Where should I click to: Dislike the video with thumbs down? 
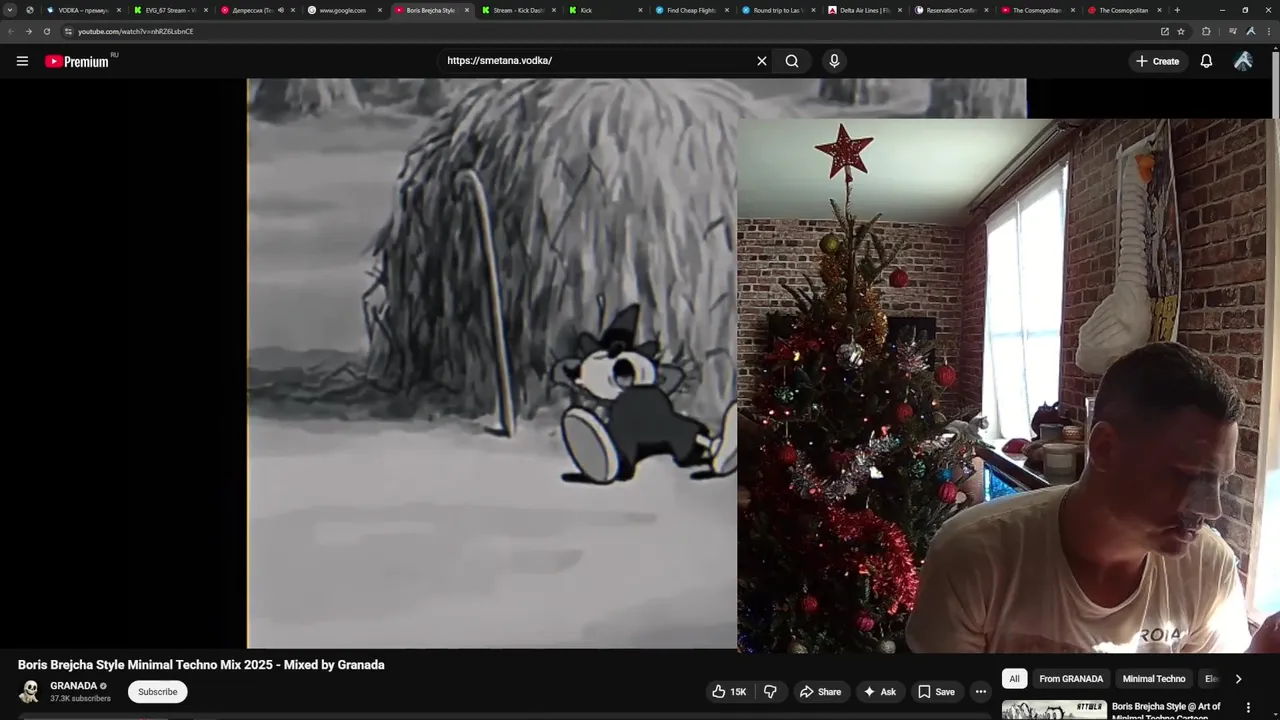(x=770, y=692)
